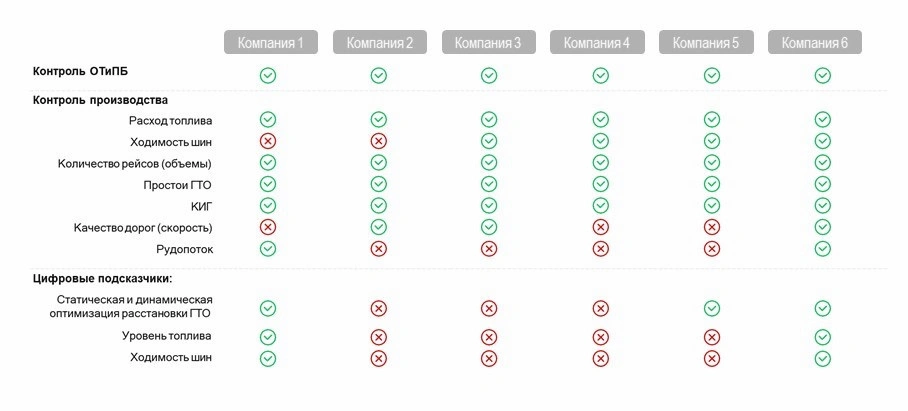This screenshot has height=411, width=908.
Task: Click red cross for Уровень топлива, Компания 5
Action: click(x=712, y=337)
